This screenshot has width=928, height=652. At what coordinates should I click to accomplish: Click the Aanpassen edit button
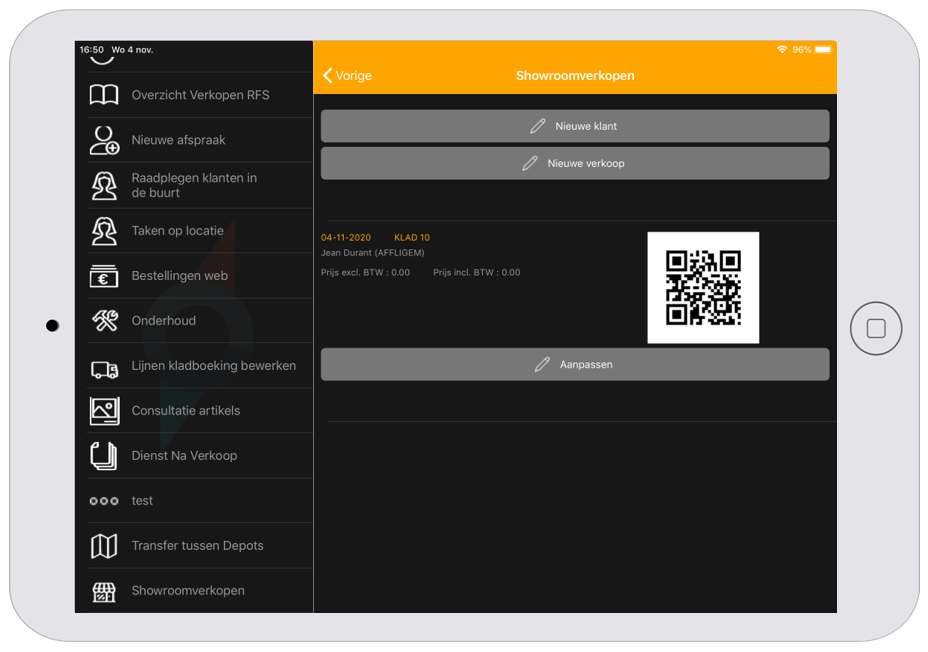[574, 365]
